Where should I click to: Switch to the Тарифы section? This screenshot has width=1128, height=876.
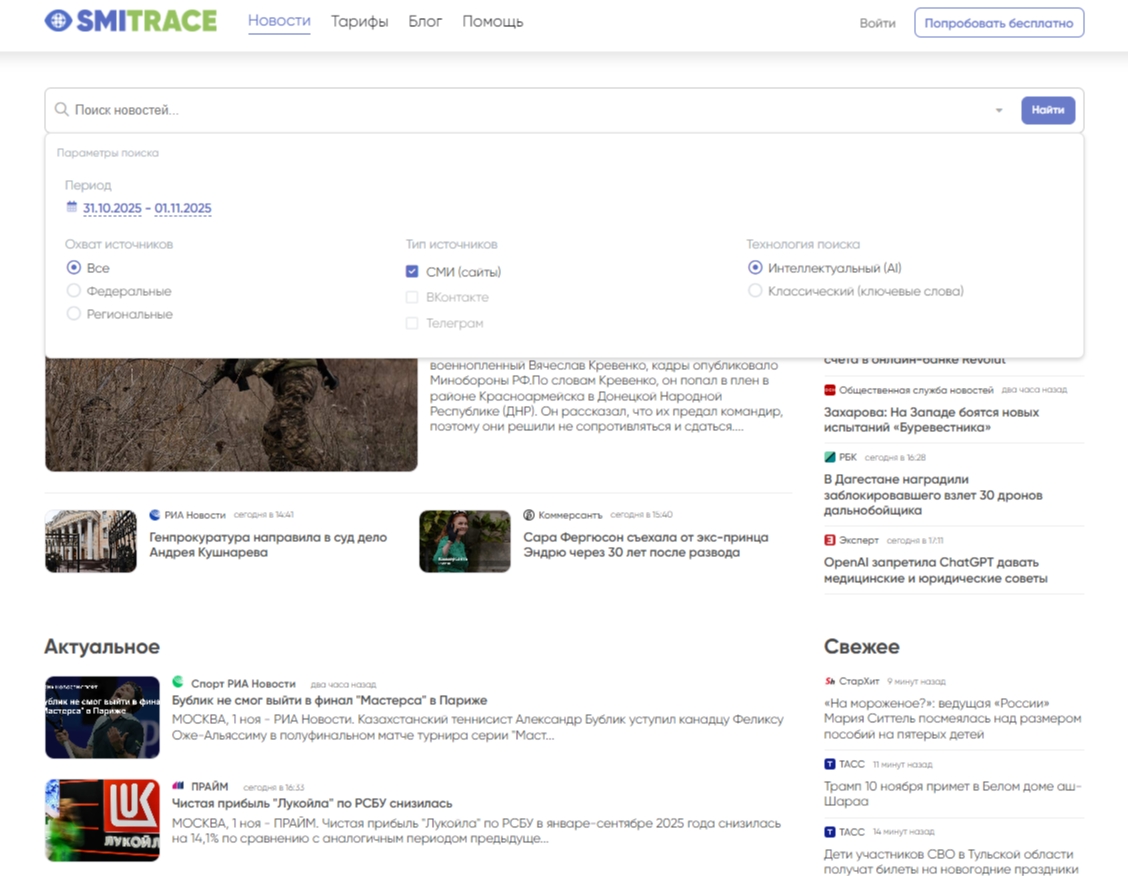point(358,21)
